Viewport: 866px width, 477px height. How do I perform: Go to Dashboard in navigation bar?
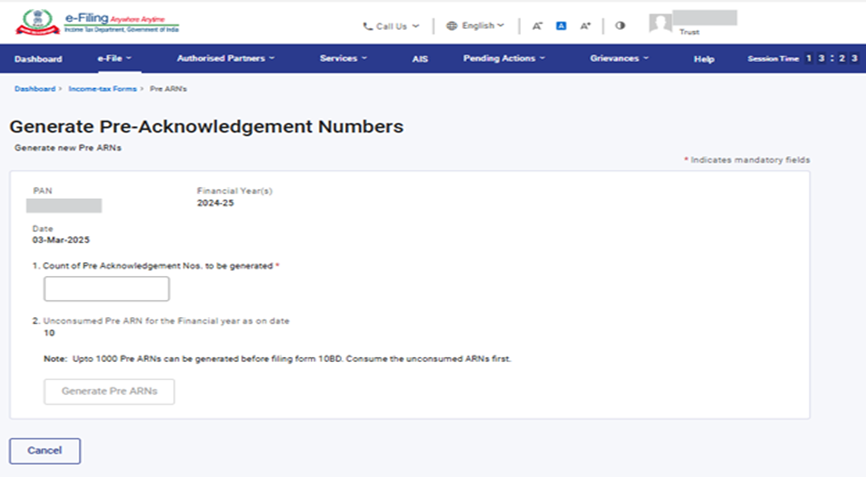coord(38,59)
